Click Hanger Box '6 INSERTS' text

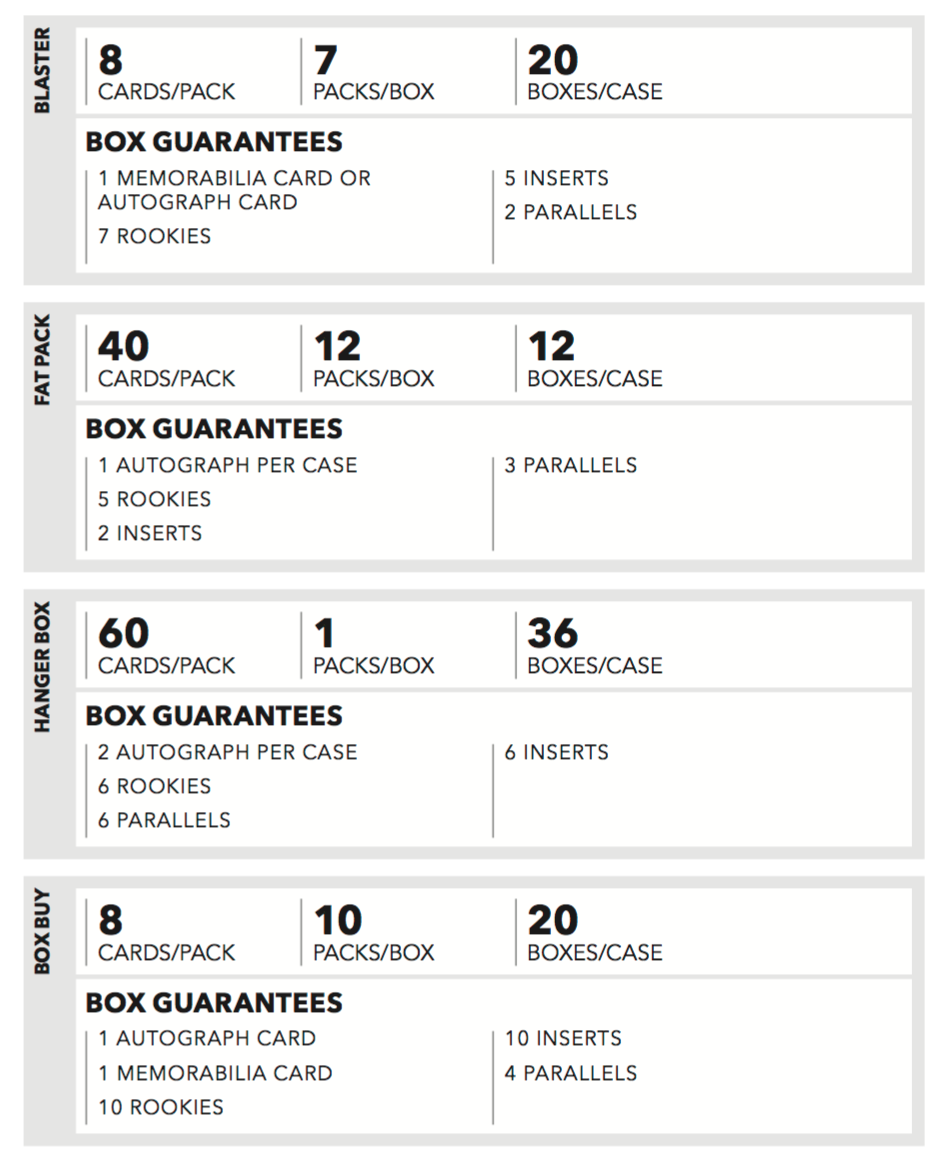point(556,752)
